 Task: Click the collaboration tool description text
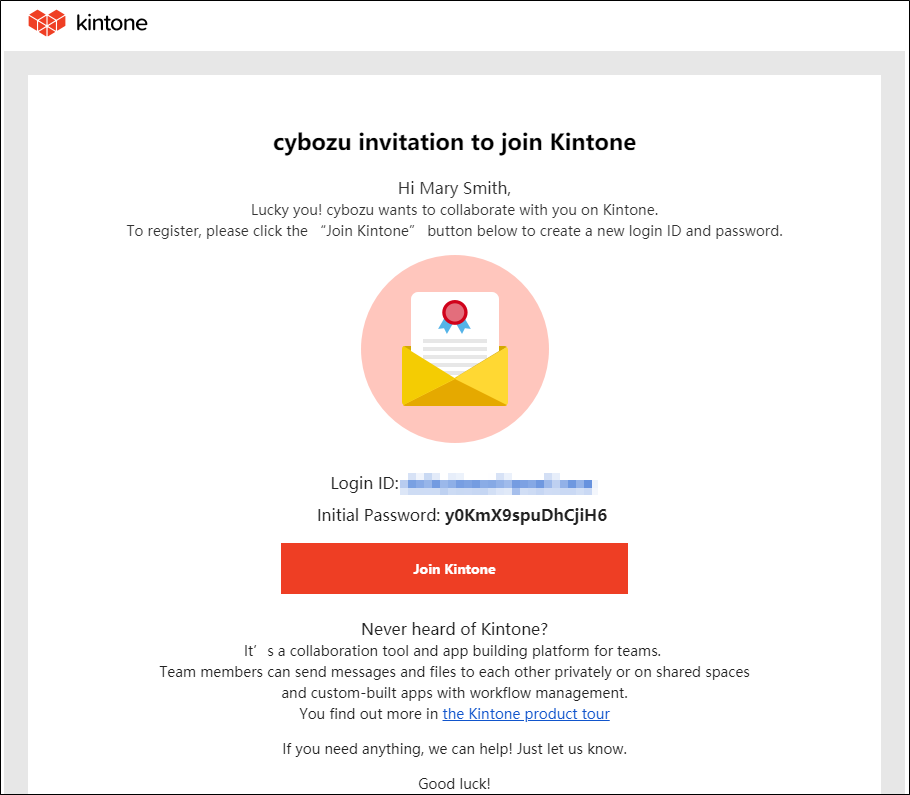click(x=454, y=650)
